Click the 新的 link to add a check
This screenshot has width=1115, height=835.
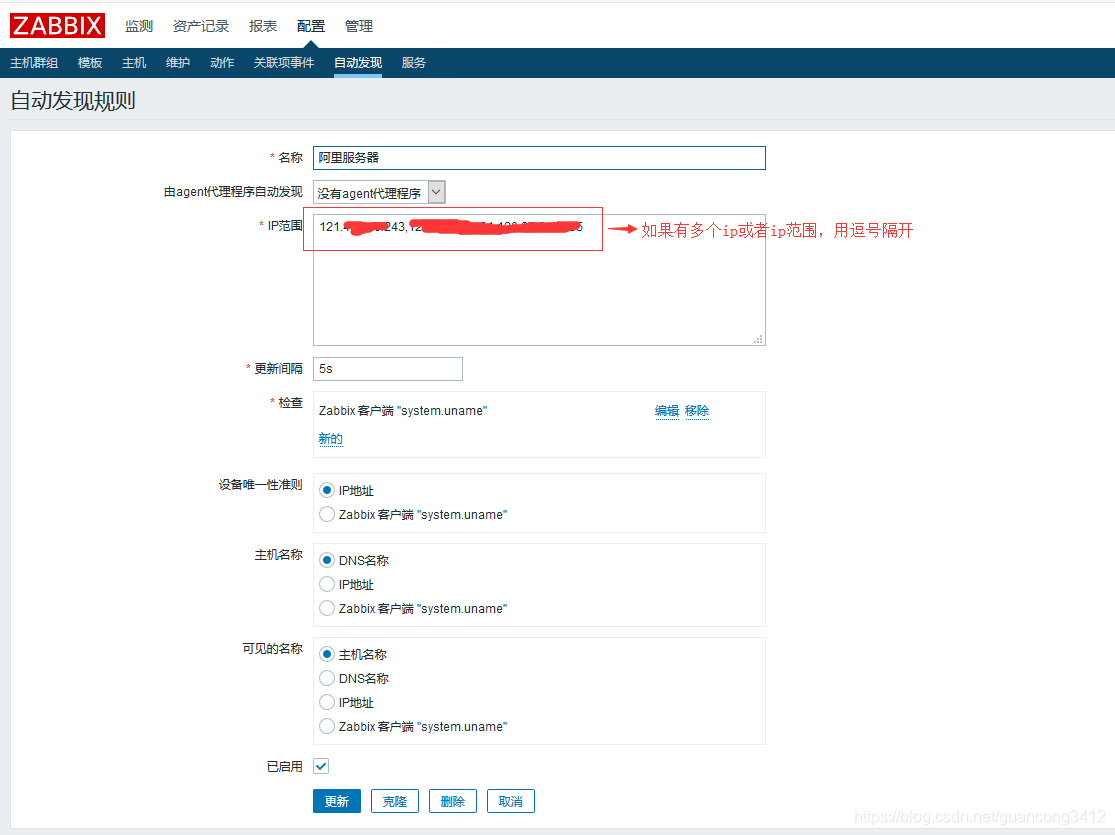330,439
